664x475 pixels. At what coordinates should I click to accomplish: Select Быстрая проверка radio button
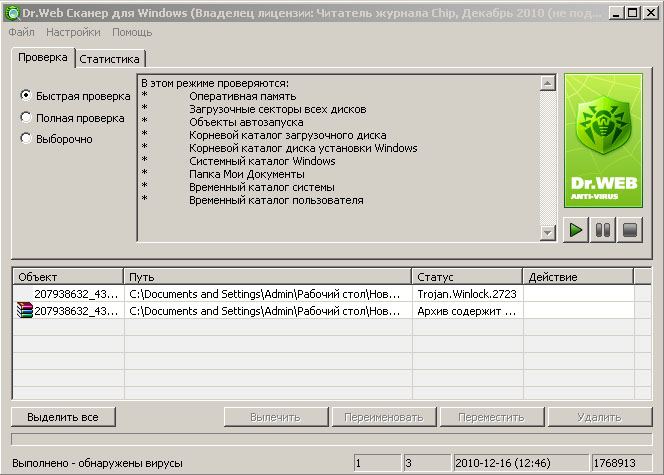[x=26, y=96]
